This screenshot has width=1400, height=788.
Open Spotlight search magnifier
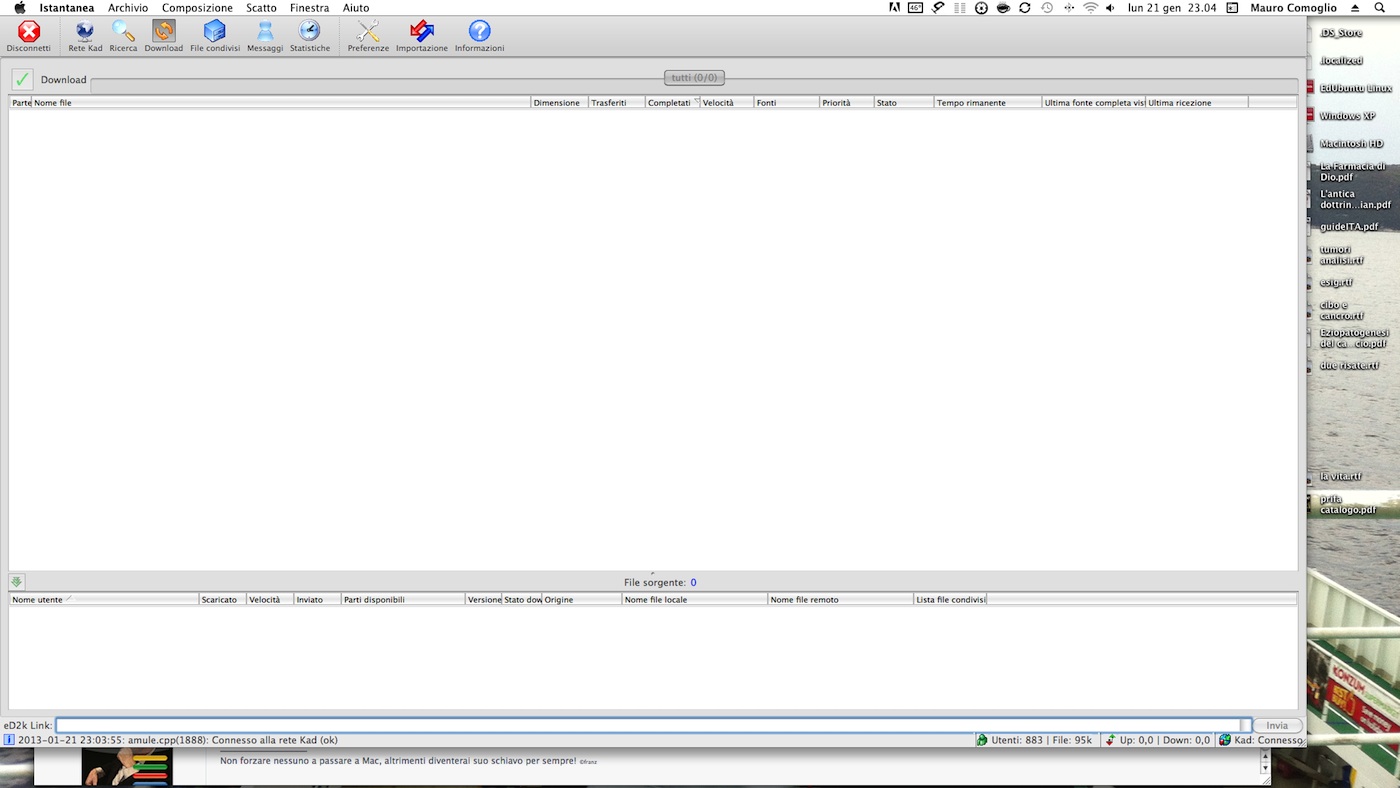coord(1381,8)
